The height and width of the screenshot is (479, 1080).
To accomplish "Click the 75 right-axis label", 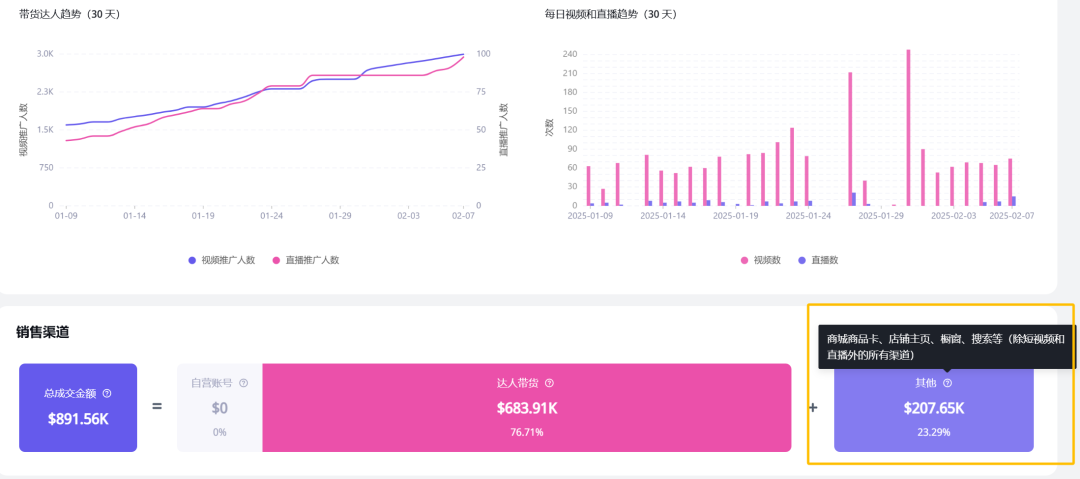I will tap(481, 92).
